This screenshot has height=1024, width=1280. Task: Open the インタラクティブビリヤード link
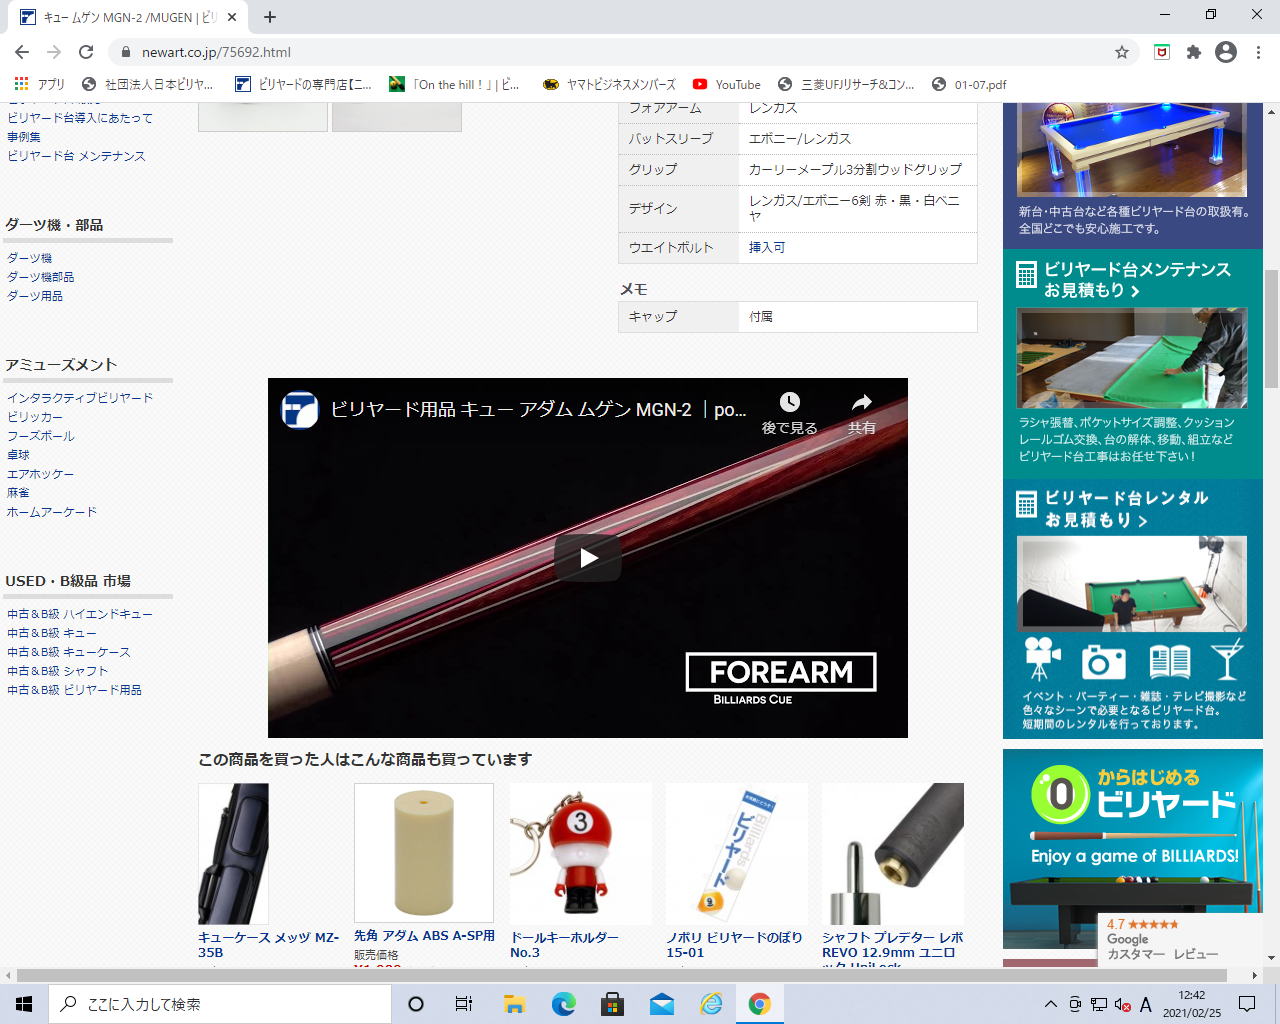[x=80, y=398]
